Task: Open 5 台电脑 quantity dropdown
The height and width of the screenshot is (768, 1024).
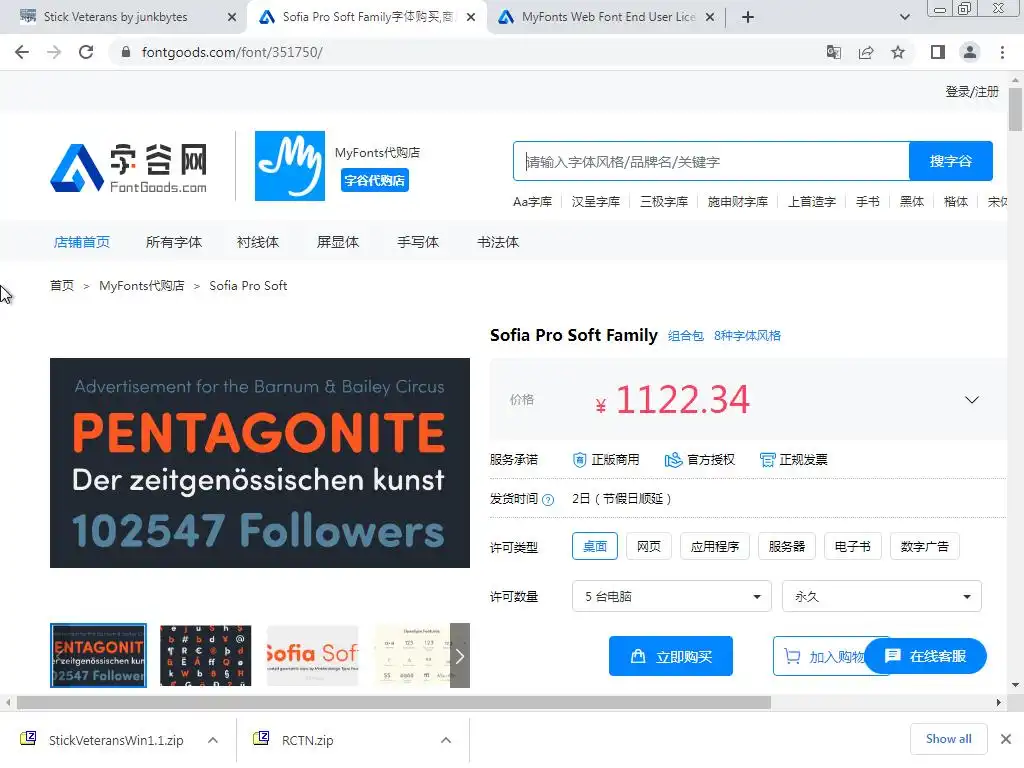Action: pyautogui.click(x=671, y=596)
